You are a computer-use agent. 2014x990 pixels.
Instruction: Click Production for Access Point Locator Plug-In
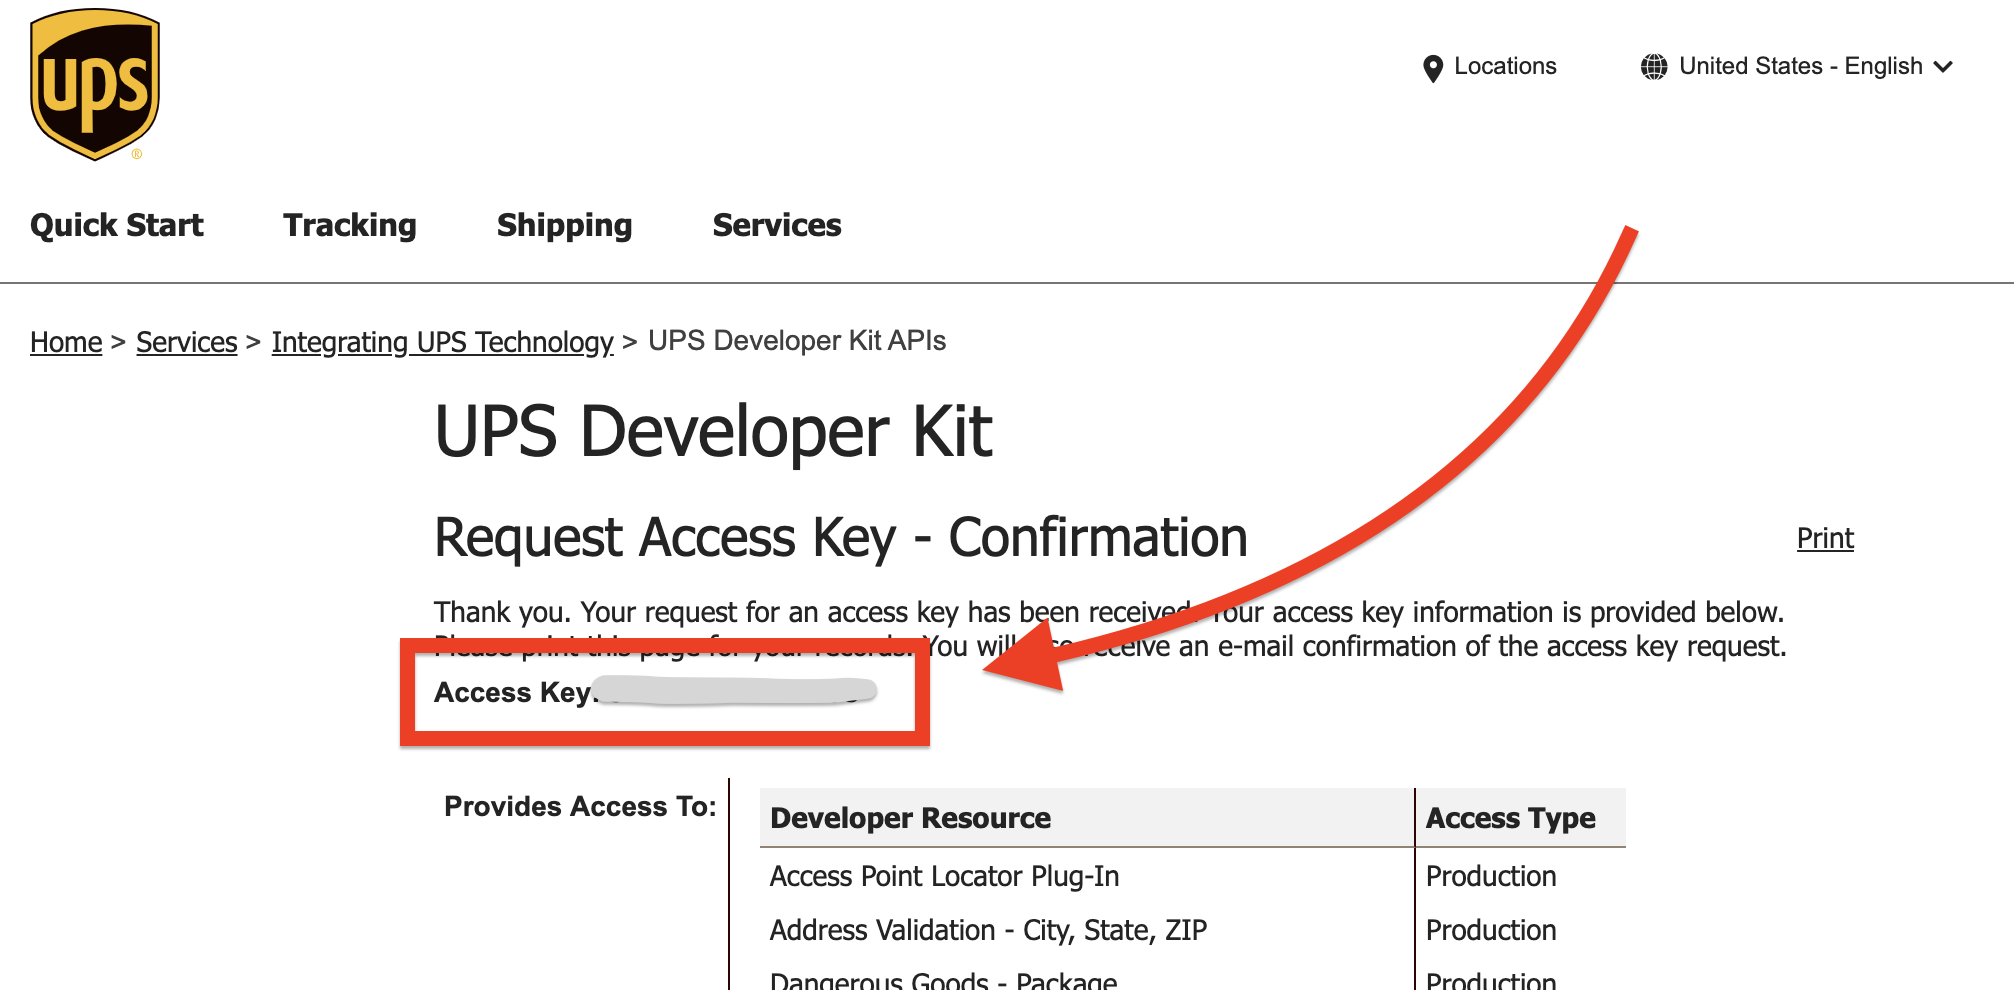[x=1491, y=876]
